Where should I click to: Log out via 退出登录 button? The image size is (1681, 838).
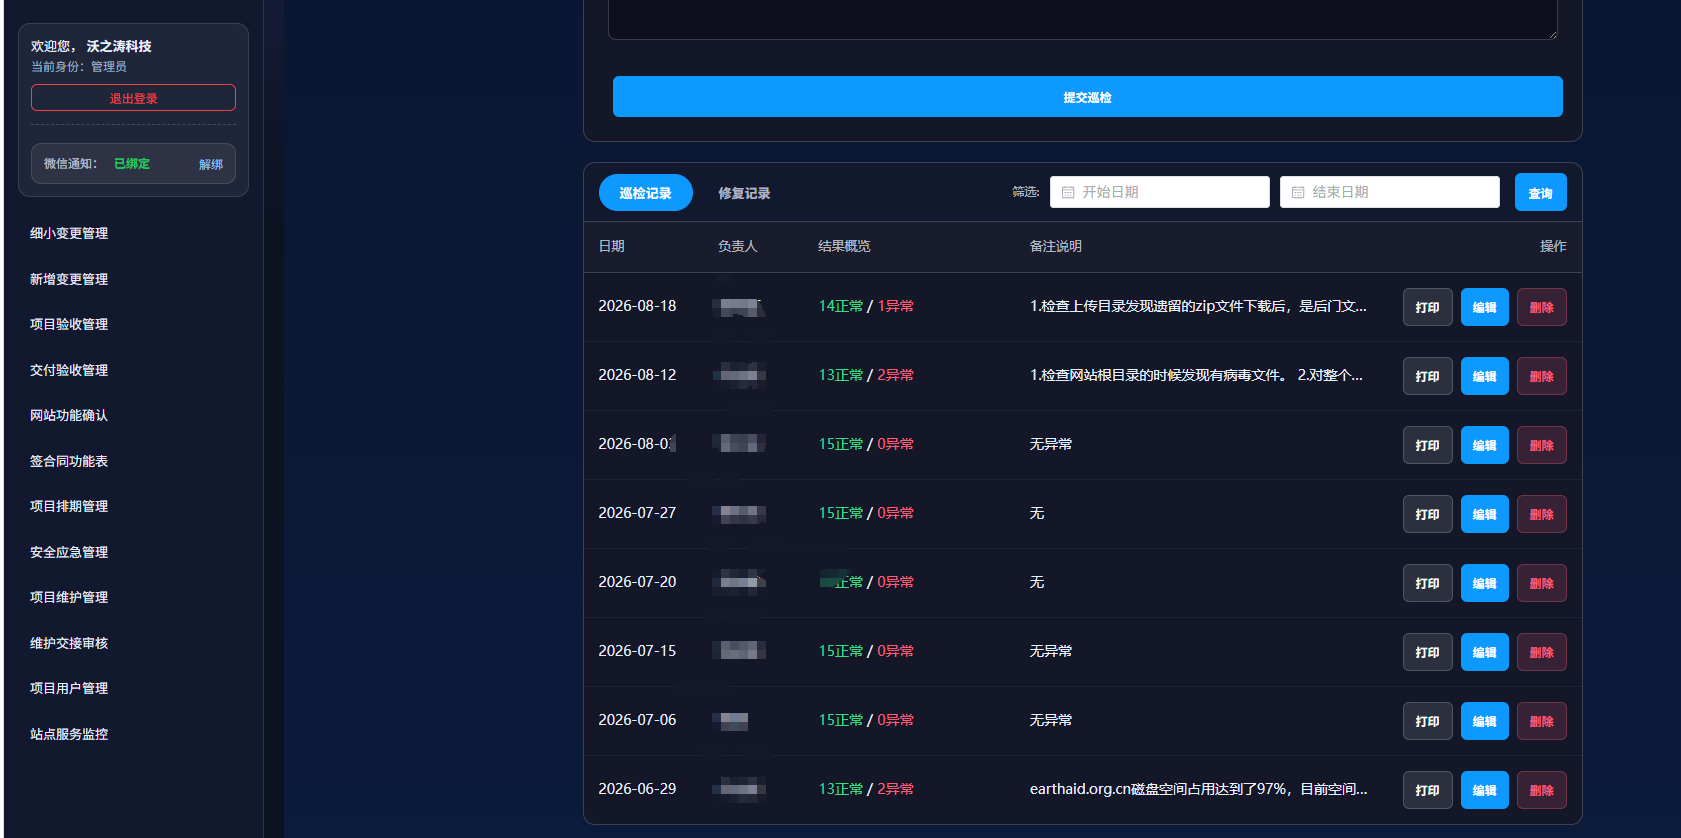click(133, 98)
